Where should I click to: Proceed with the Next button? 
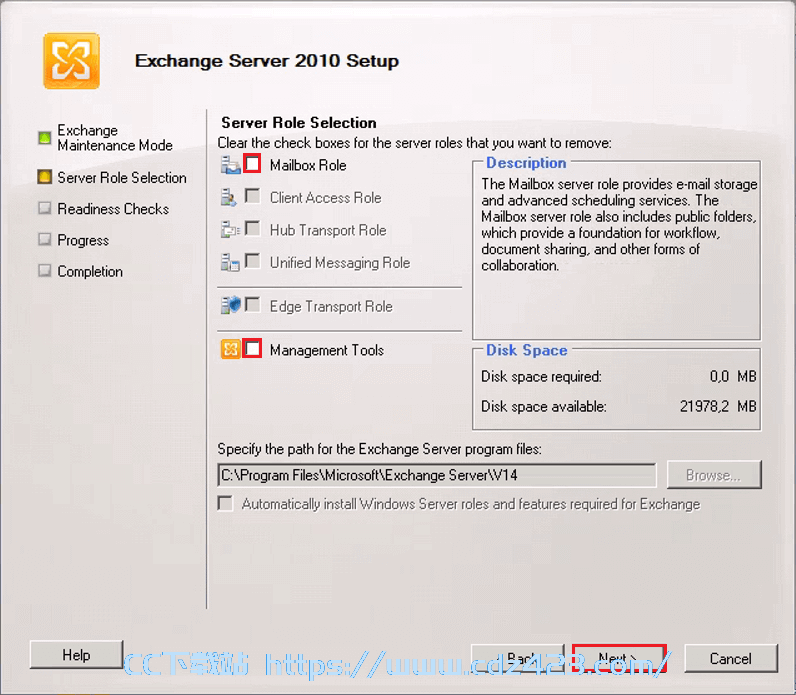click(619, 658)
